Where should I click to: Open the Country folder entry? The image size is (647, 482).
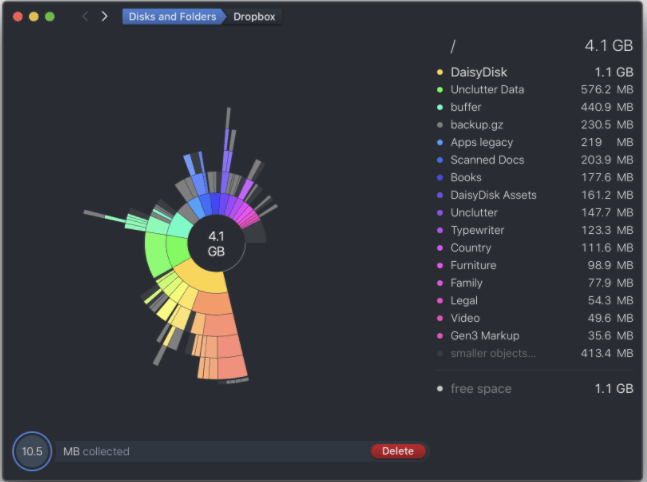point(535,248)
